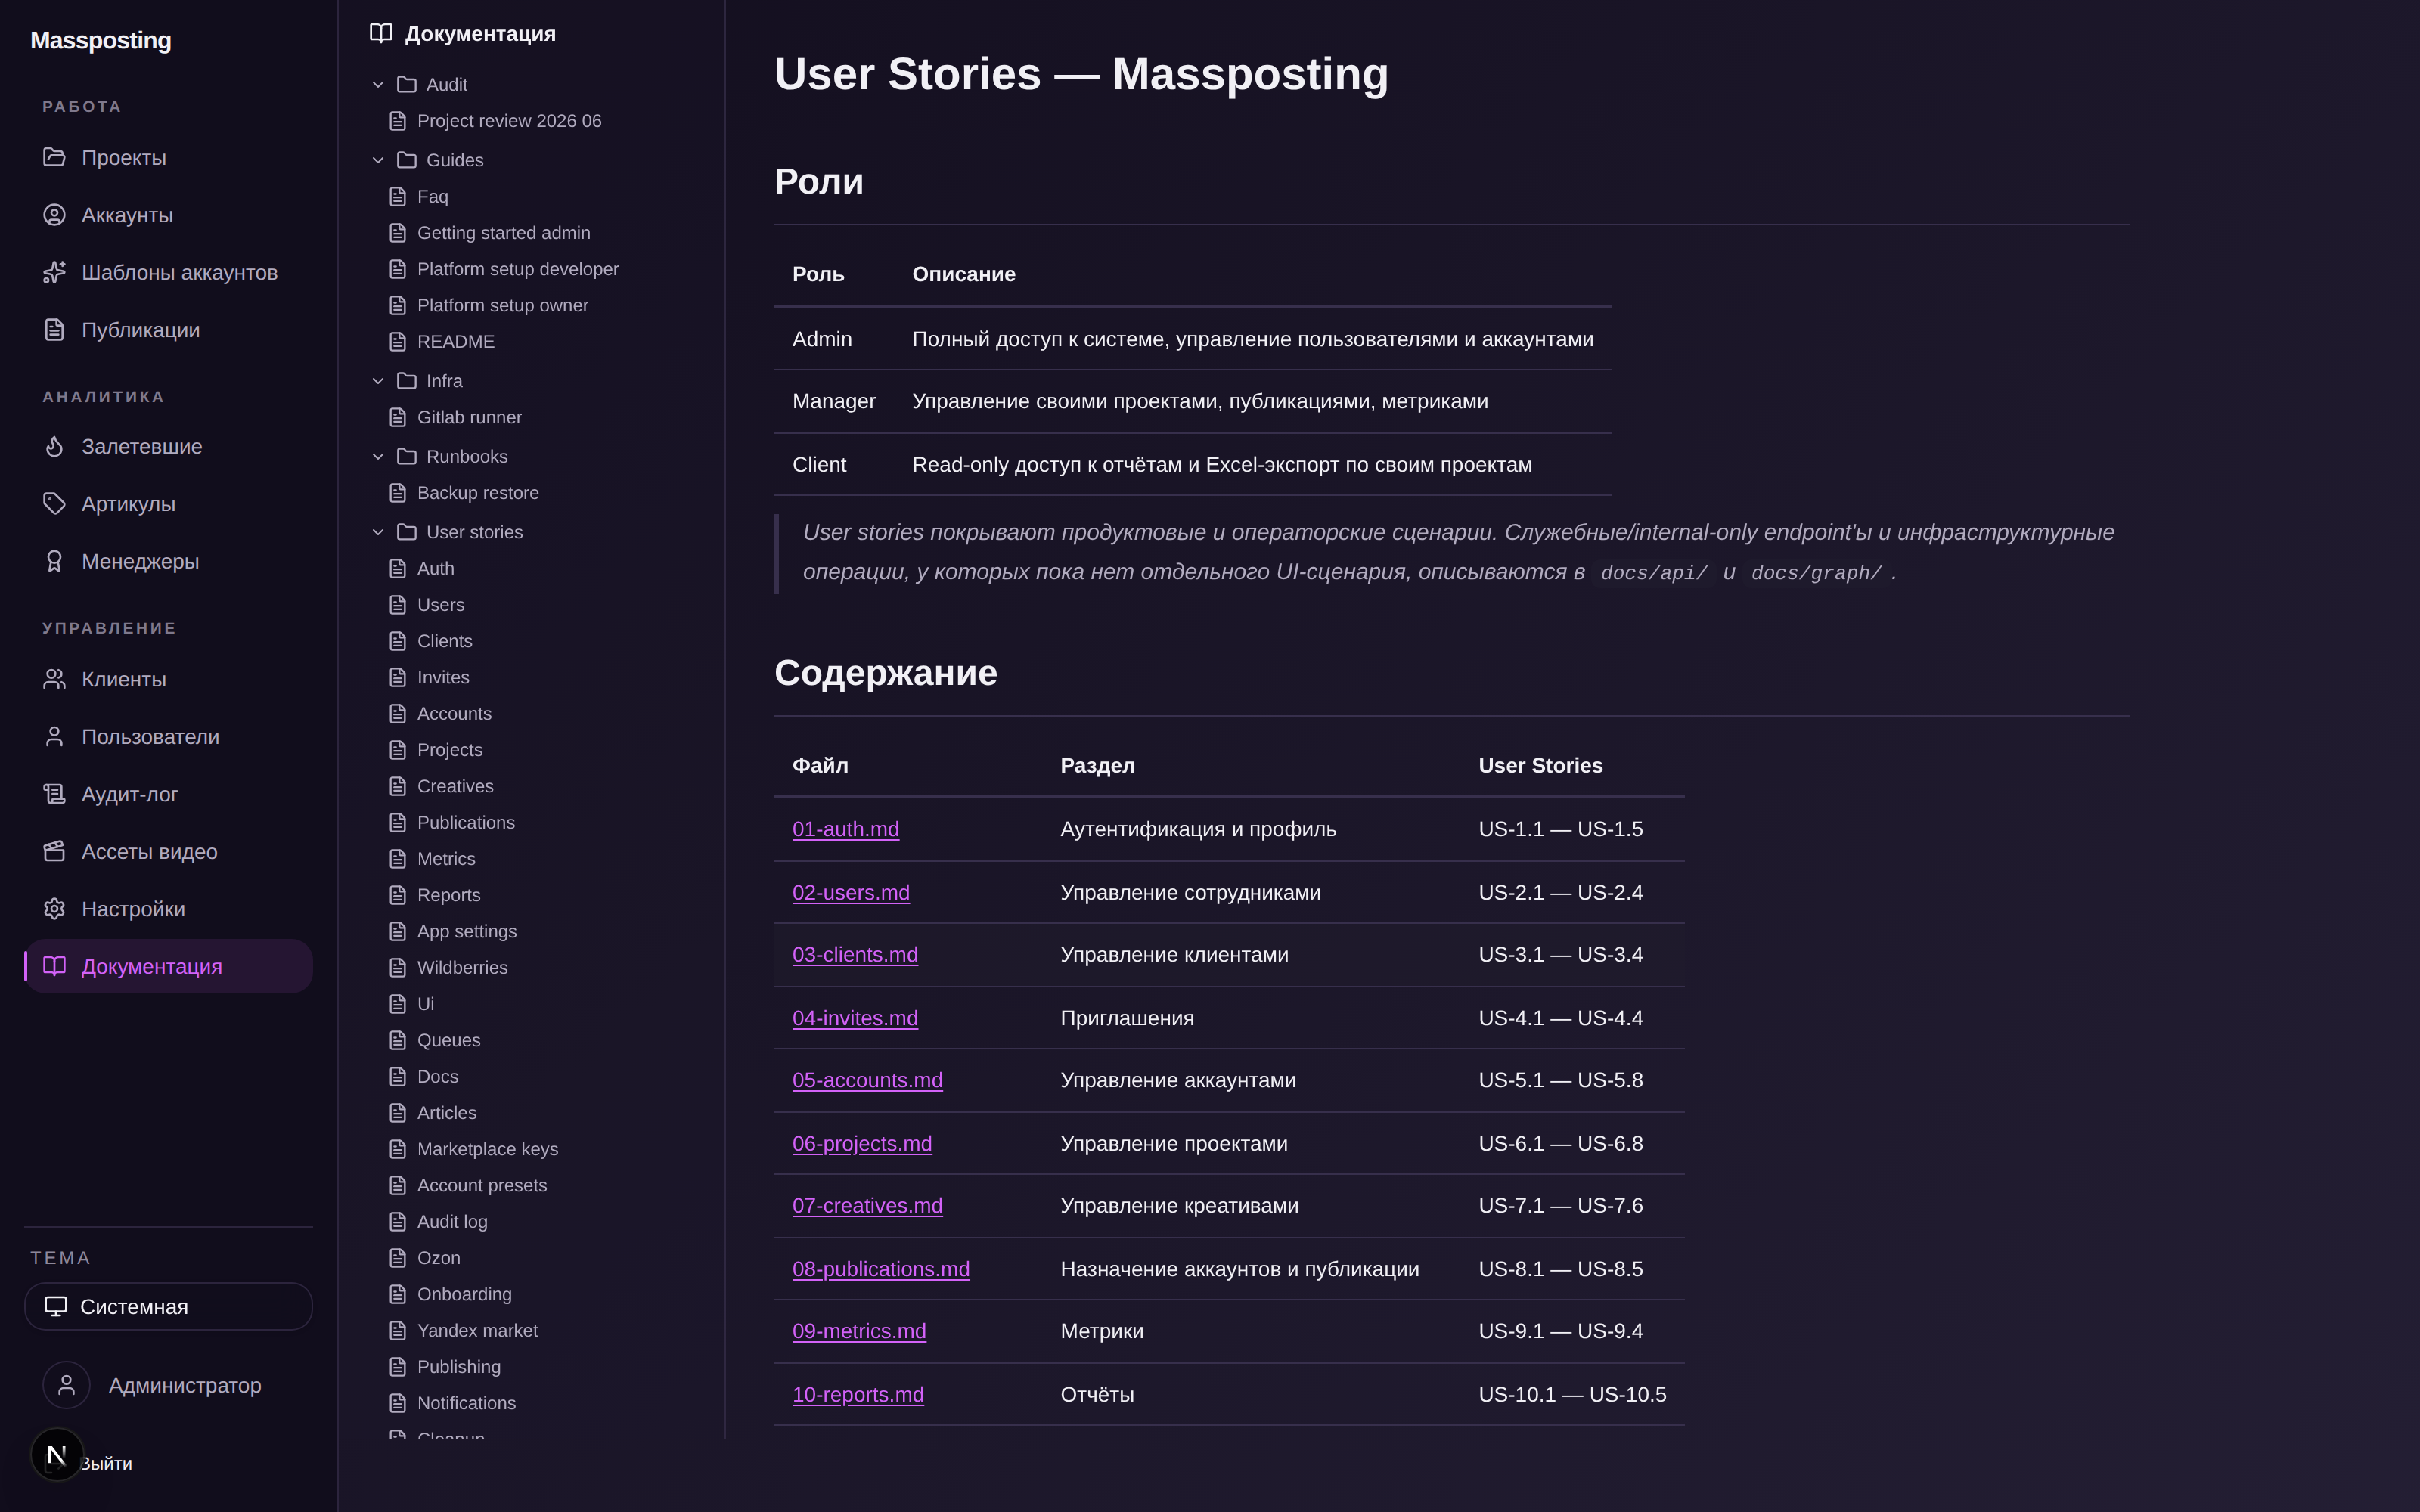Click the Клиенты people icon
The image size is (2420, 1512).
54,679
